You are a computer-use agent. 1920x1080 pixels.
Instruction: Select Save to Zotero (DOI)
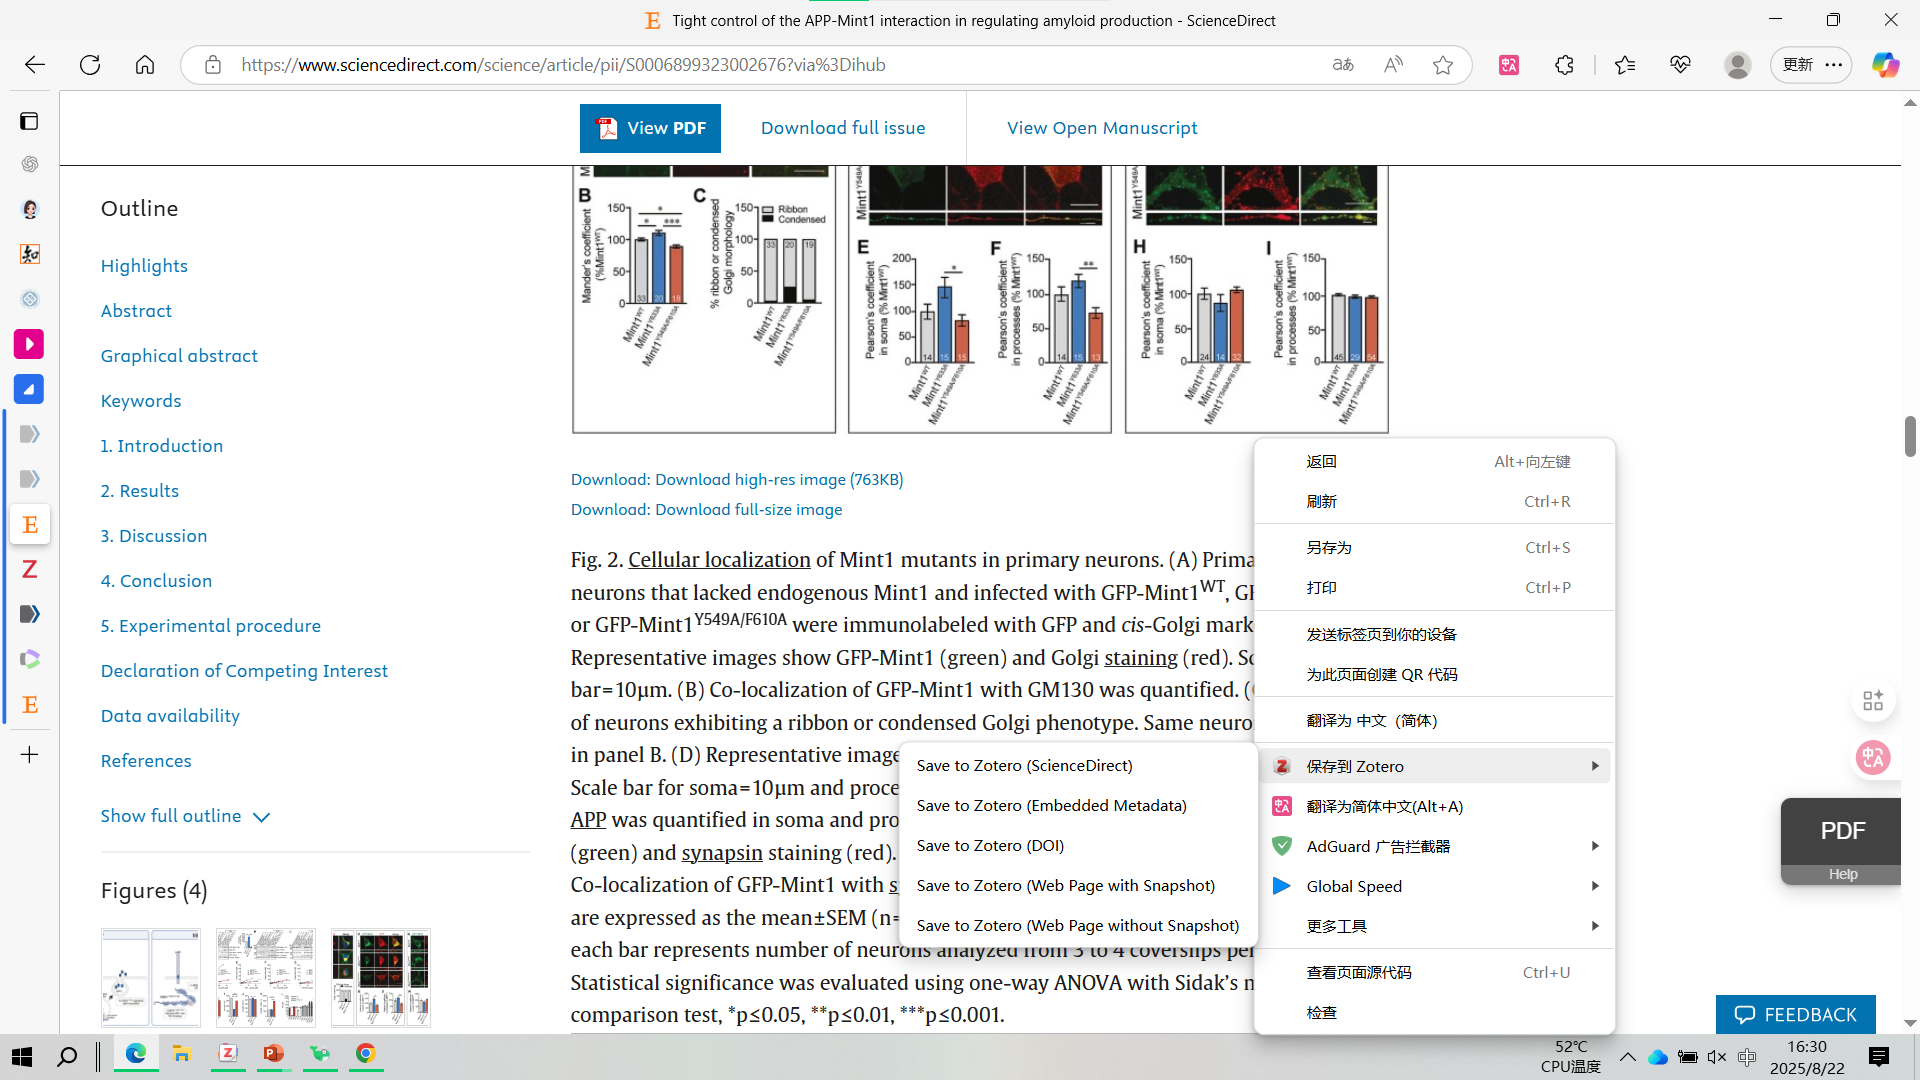[990, 846]
